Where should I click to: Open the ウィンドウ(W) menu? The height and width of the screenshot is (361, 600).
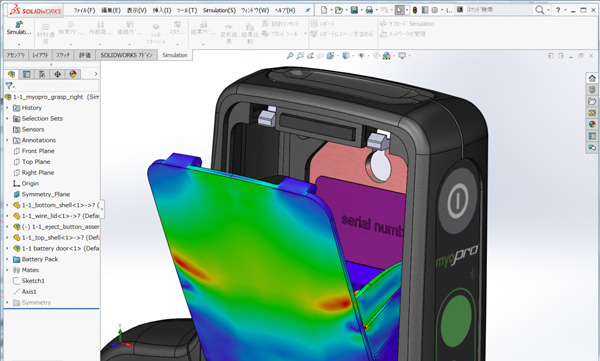tap(255, 10)
